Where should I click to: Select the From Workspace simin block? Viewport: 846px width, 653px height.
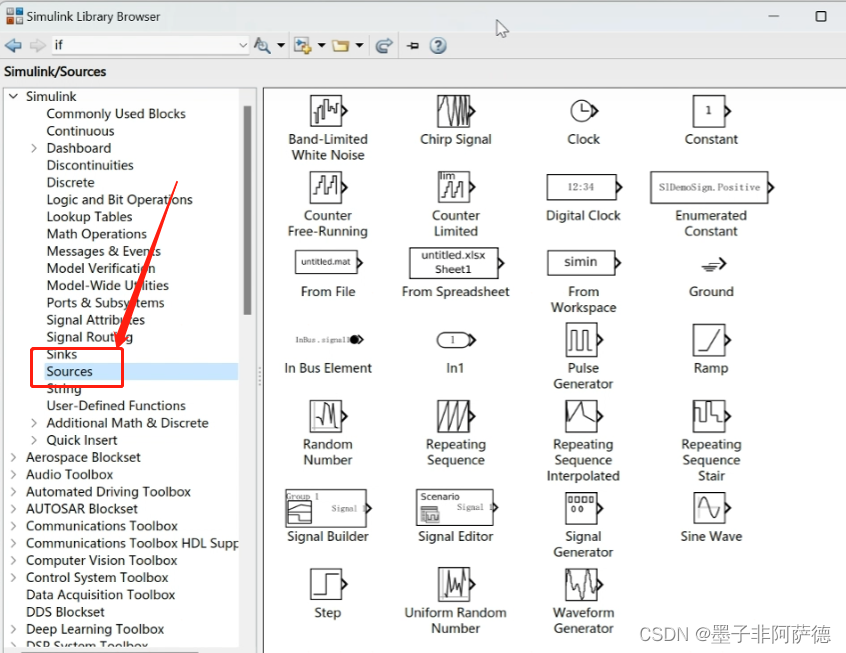coord(584,263)
